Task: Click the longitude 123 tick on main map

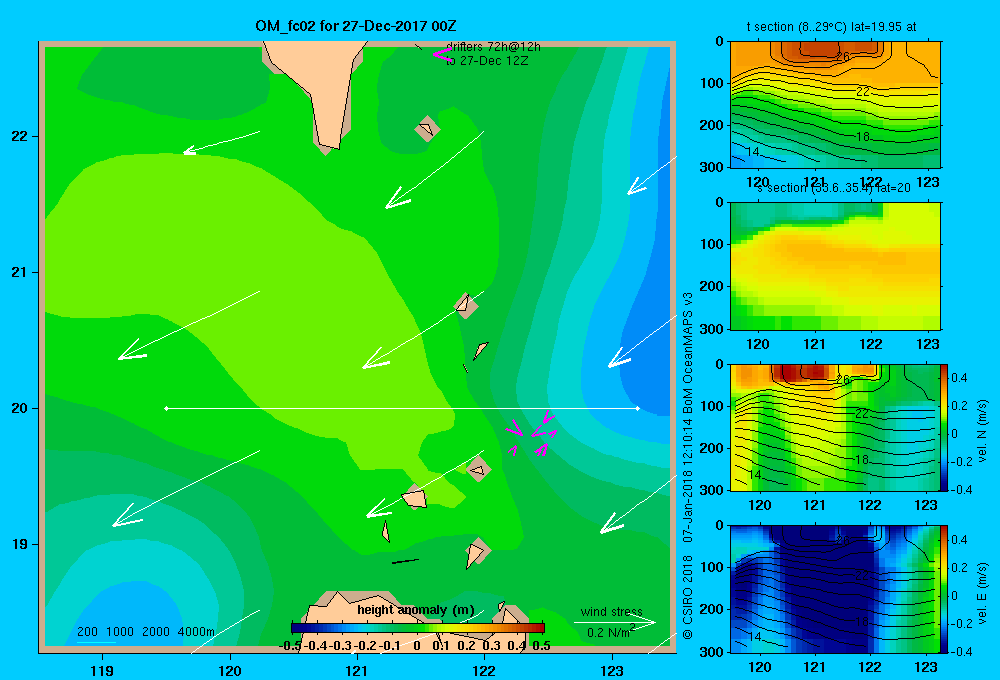Action: [612, 670]
